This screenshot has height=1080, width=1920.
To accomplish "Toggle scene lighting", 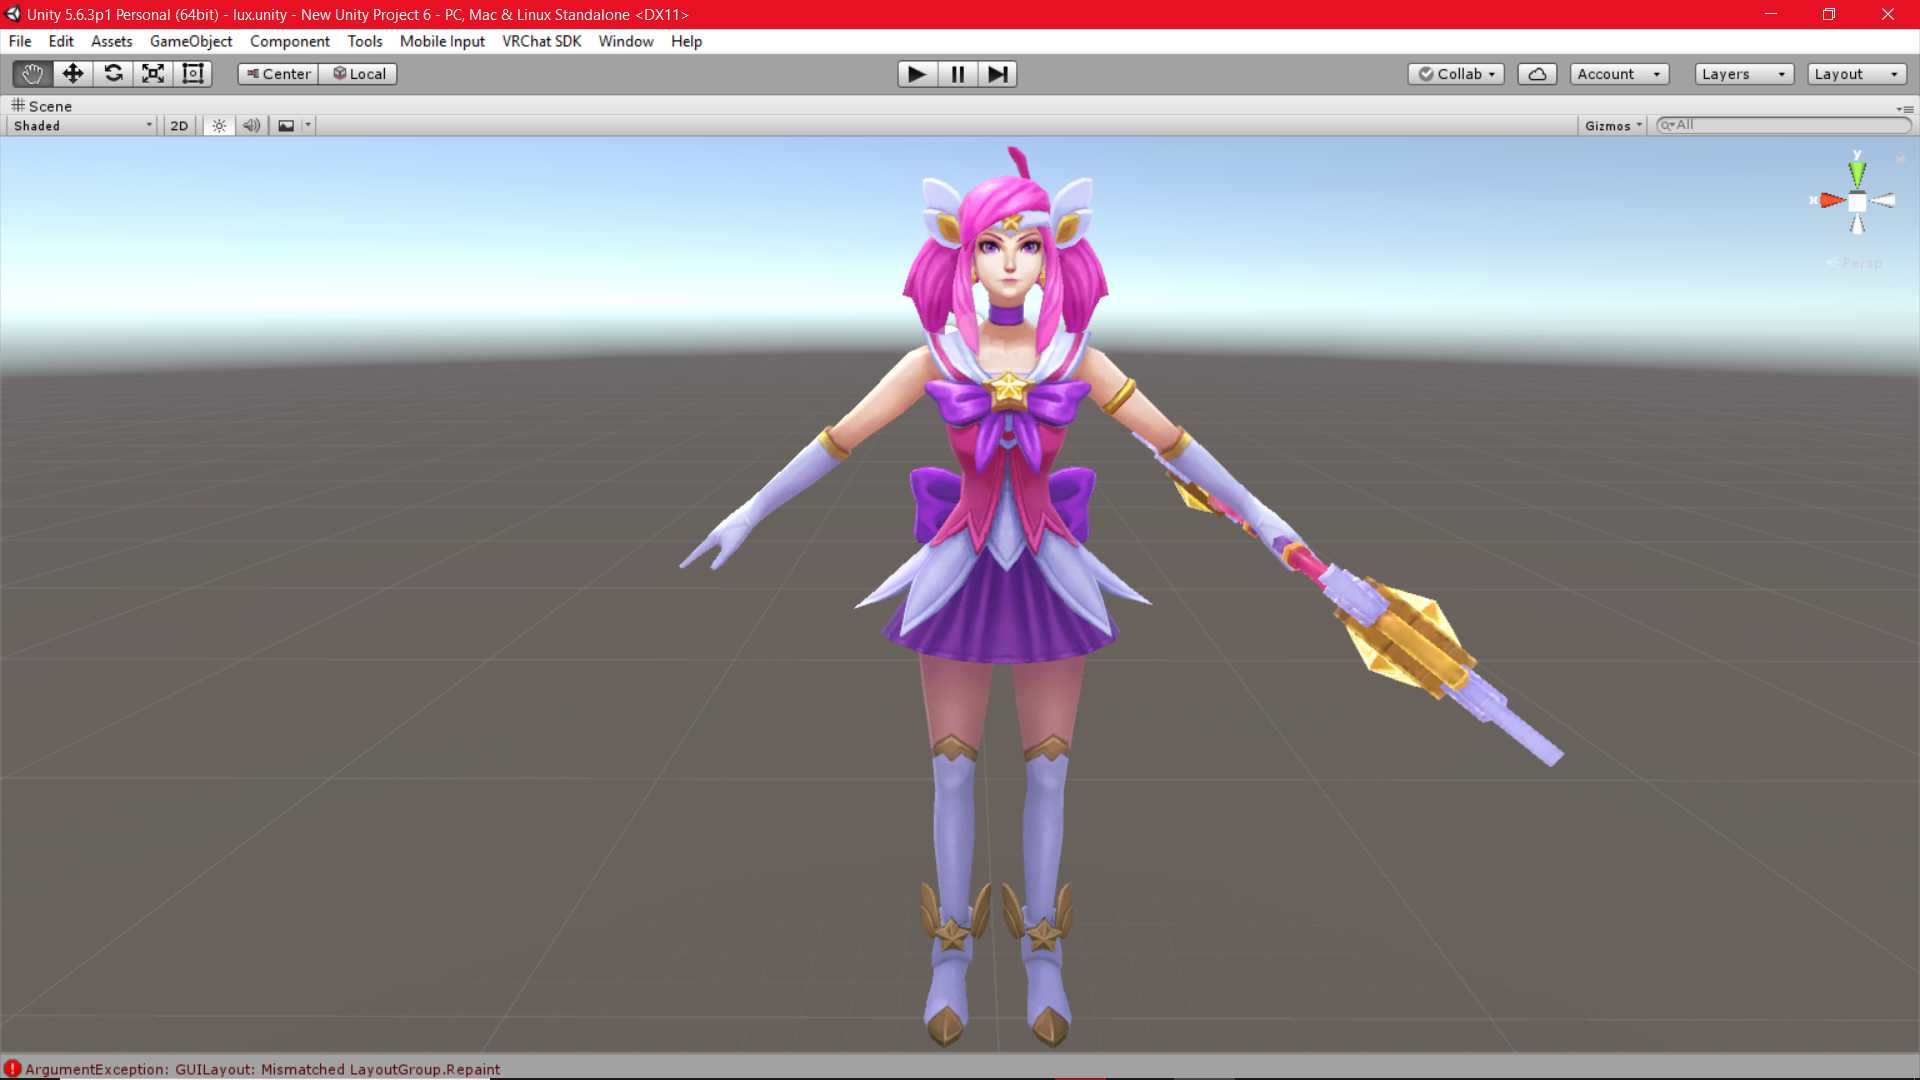I will pos(218,125).
